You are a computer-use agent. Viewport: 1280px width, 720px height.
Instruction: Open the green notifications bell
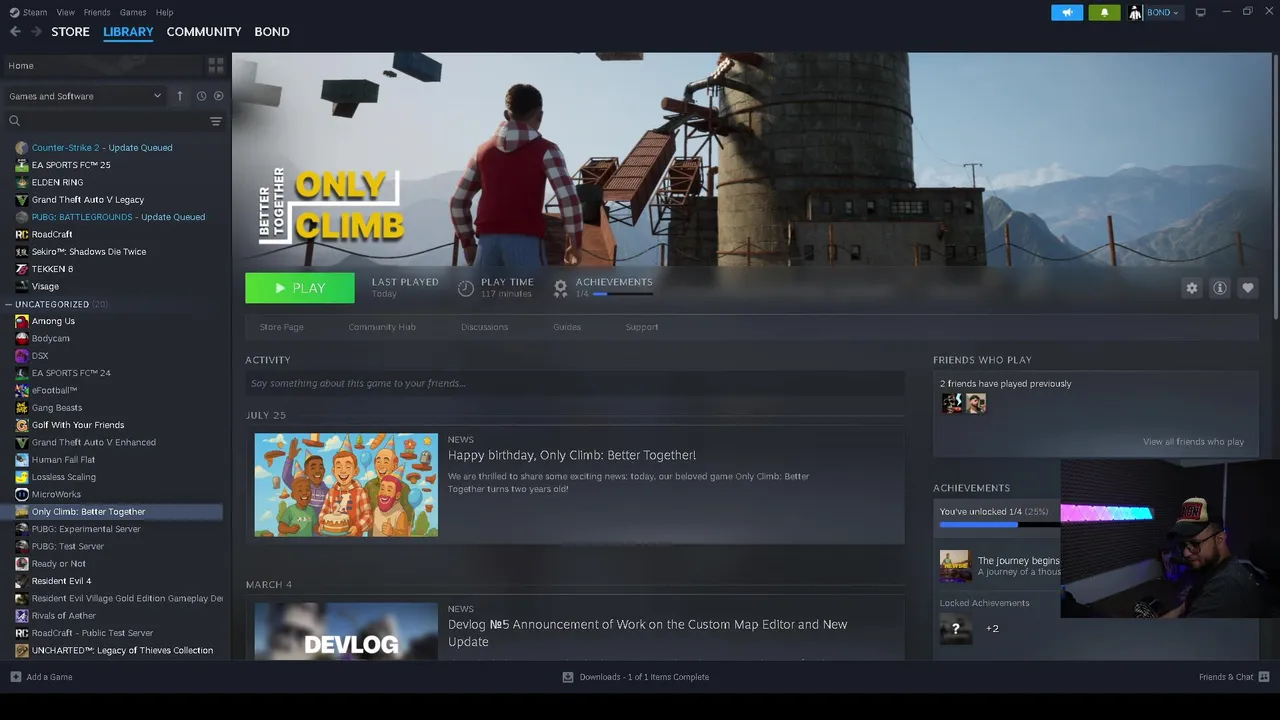pos(1104,12)
